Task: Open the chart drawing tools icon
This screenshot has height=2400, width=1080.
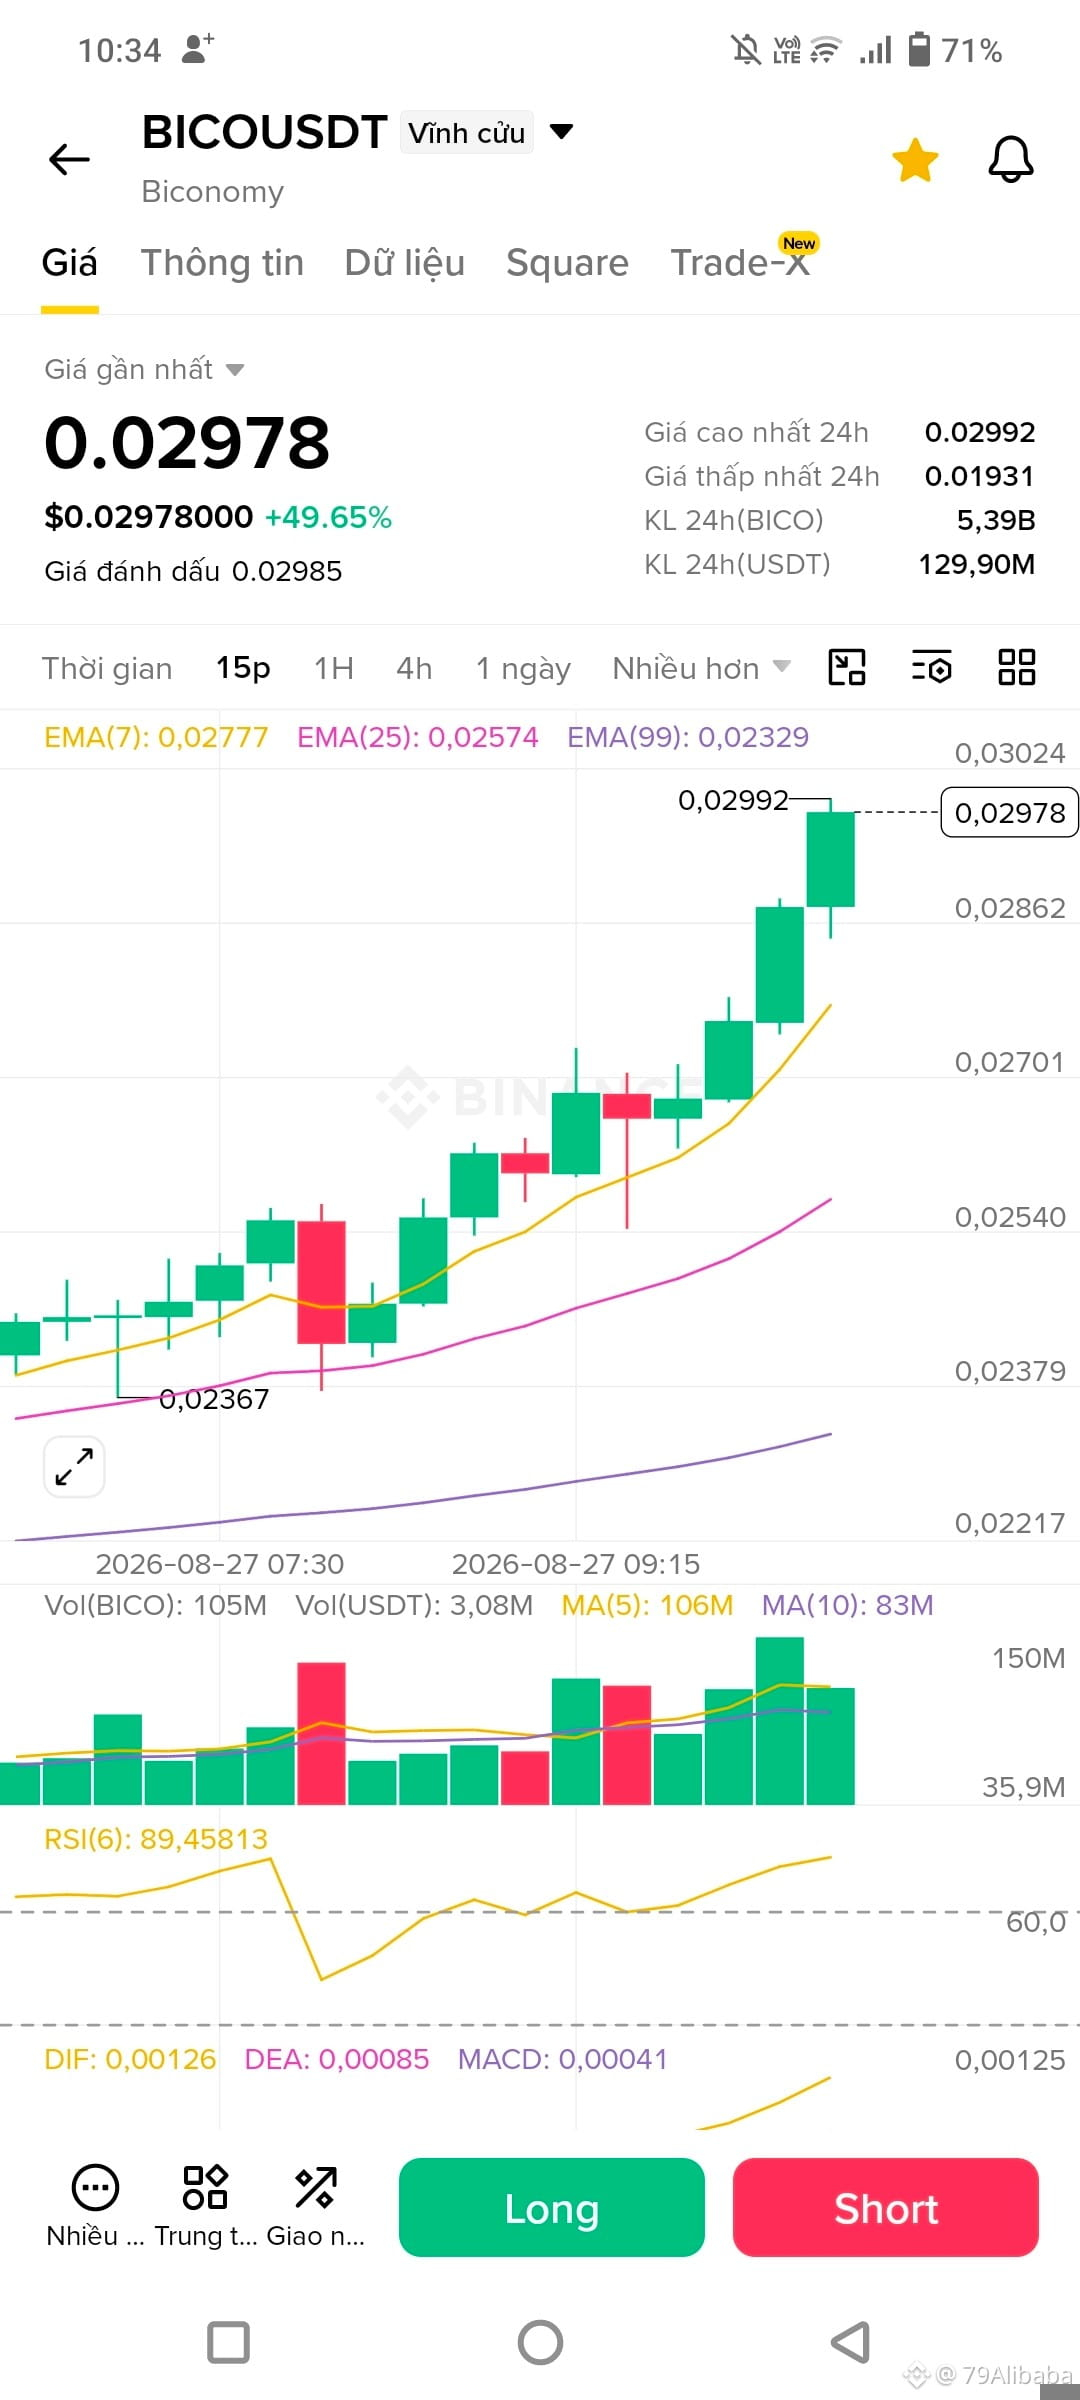Action: tap(847, 667)
